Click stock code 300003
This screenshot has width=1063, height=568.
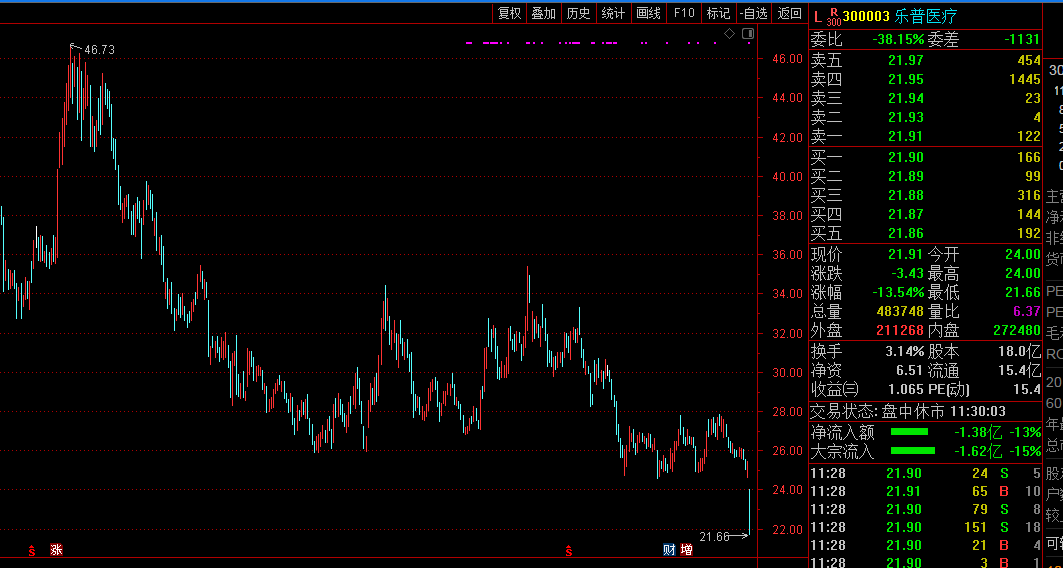pyautogui.click(x=866, y=16)
